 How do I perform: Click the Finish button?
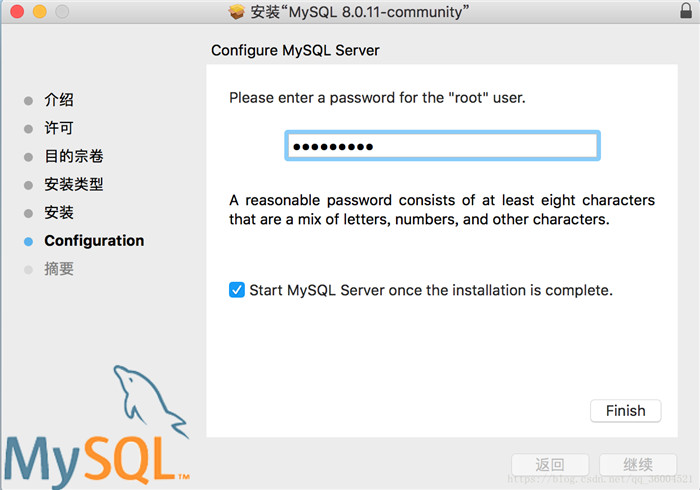pos(626,410)
